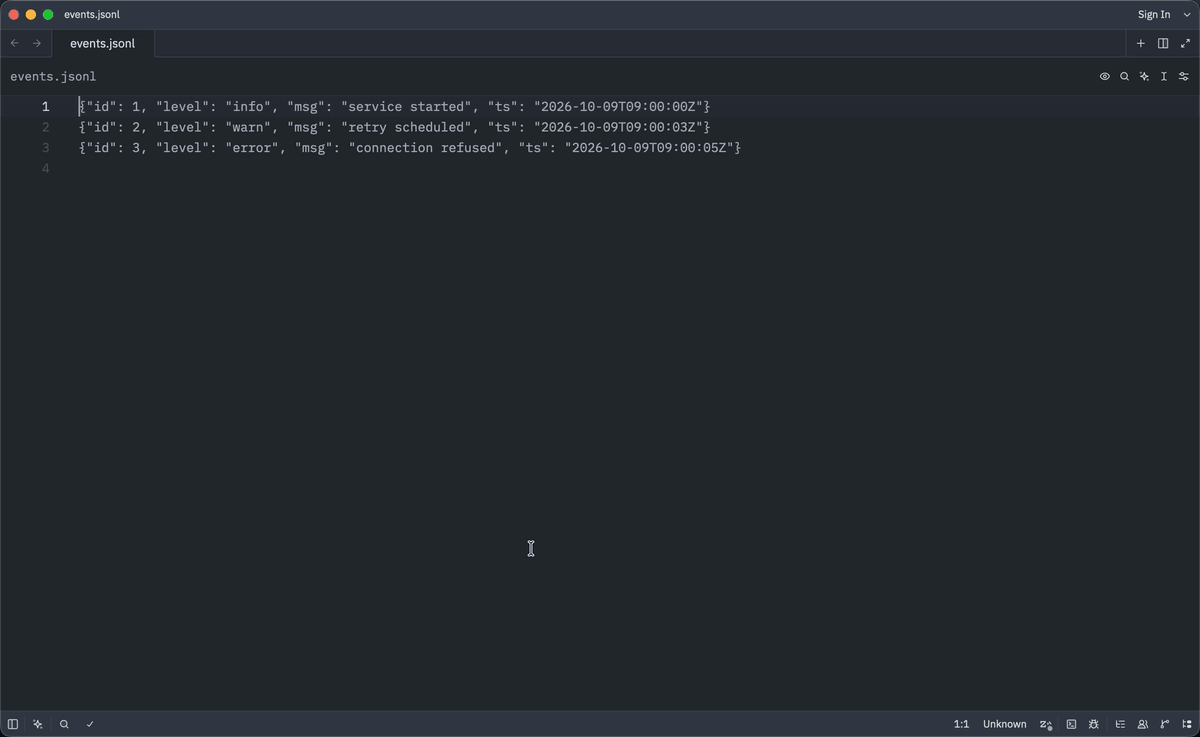The width and height of the screenshot is (1200, 737).
Task: Click line number 1 in gutter
Action: (x=45, y=106)
